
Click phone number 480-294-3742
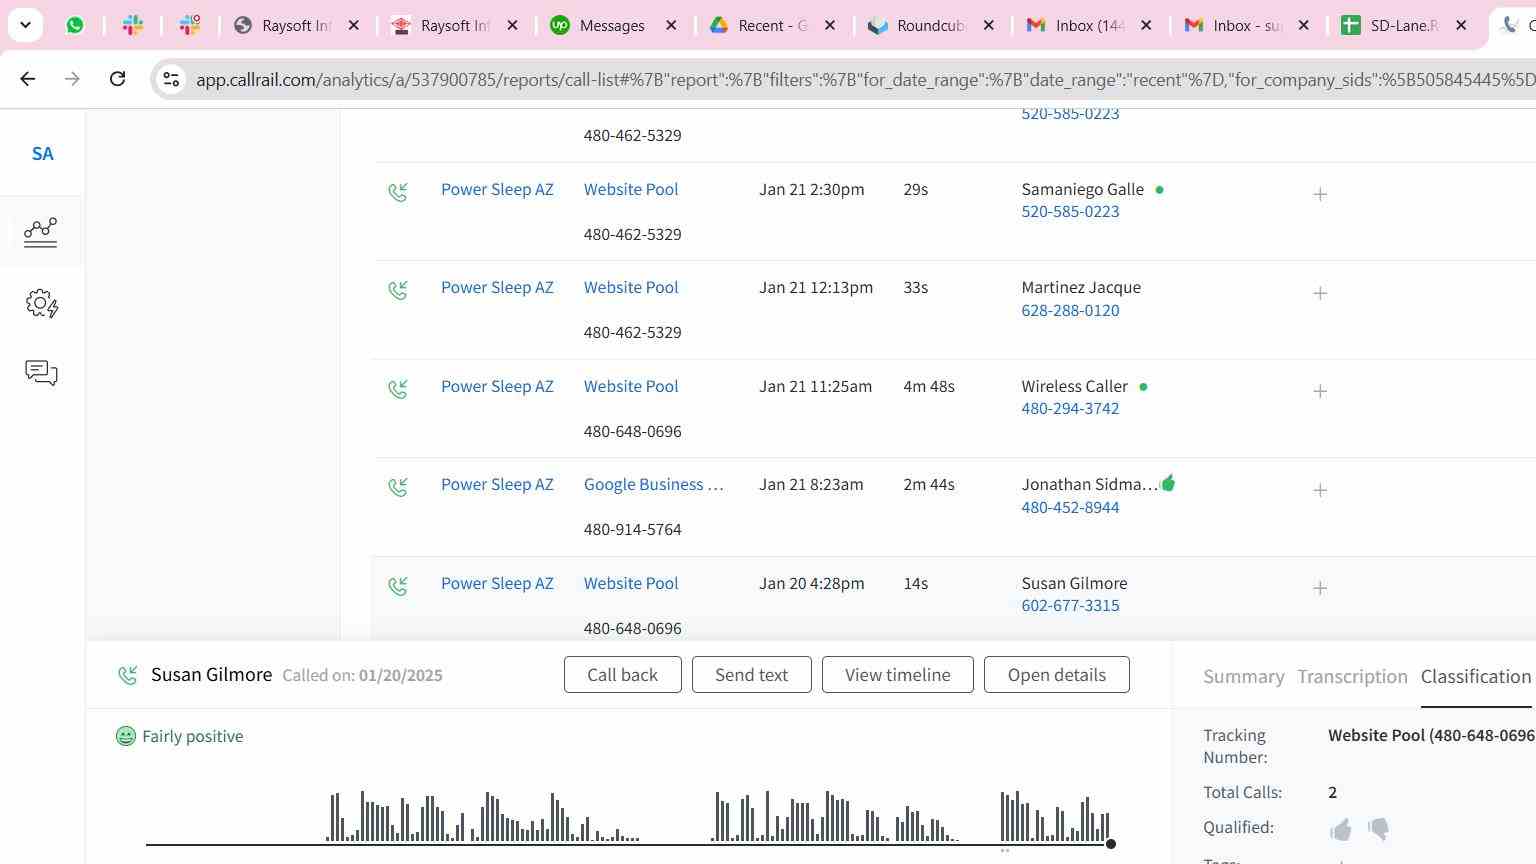pos(1070,408)
